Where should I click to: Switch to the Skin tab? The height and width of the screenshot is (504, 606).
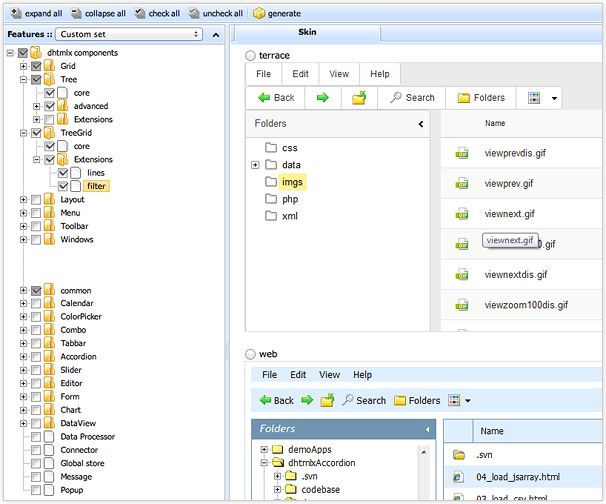coord(307,32)
